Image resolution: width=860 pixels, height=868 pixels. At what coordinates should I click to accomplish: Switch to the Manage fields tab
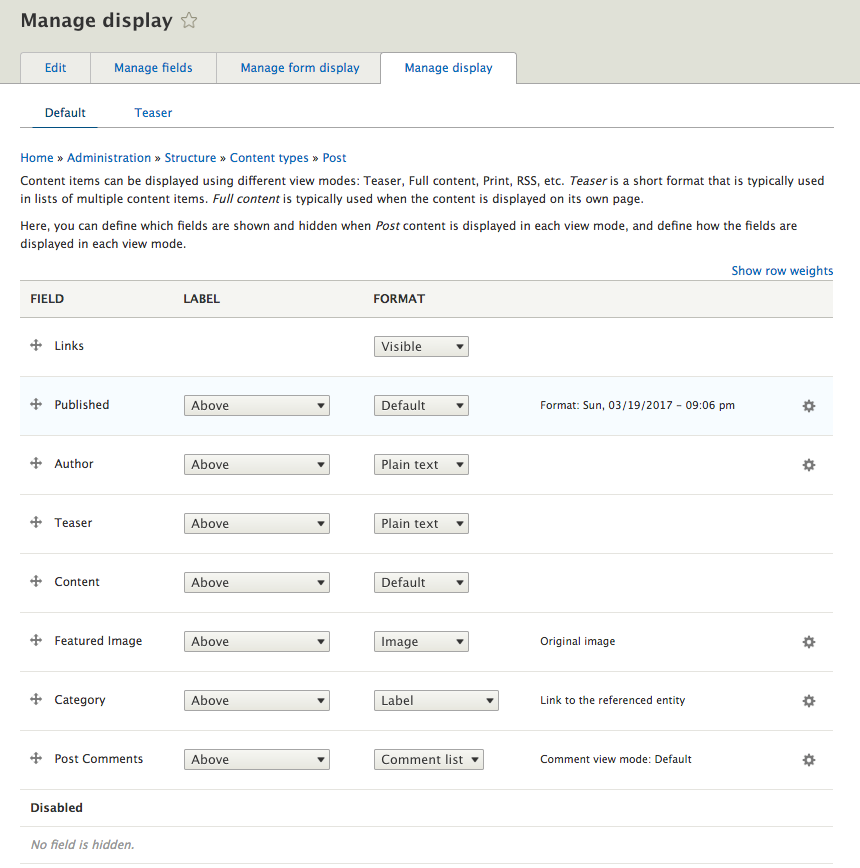153,68
